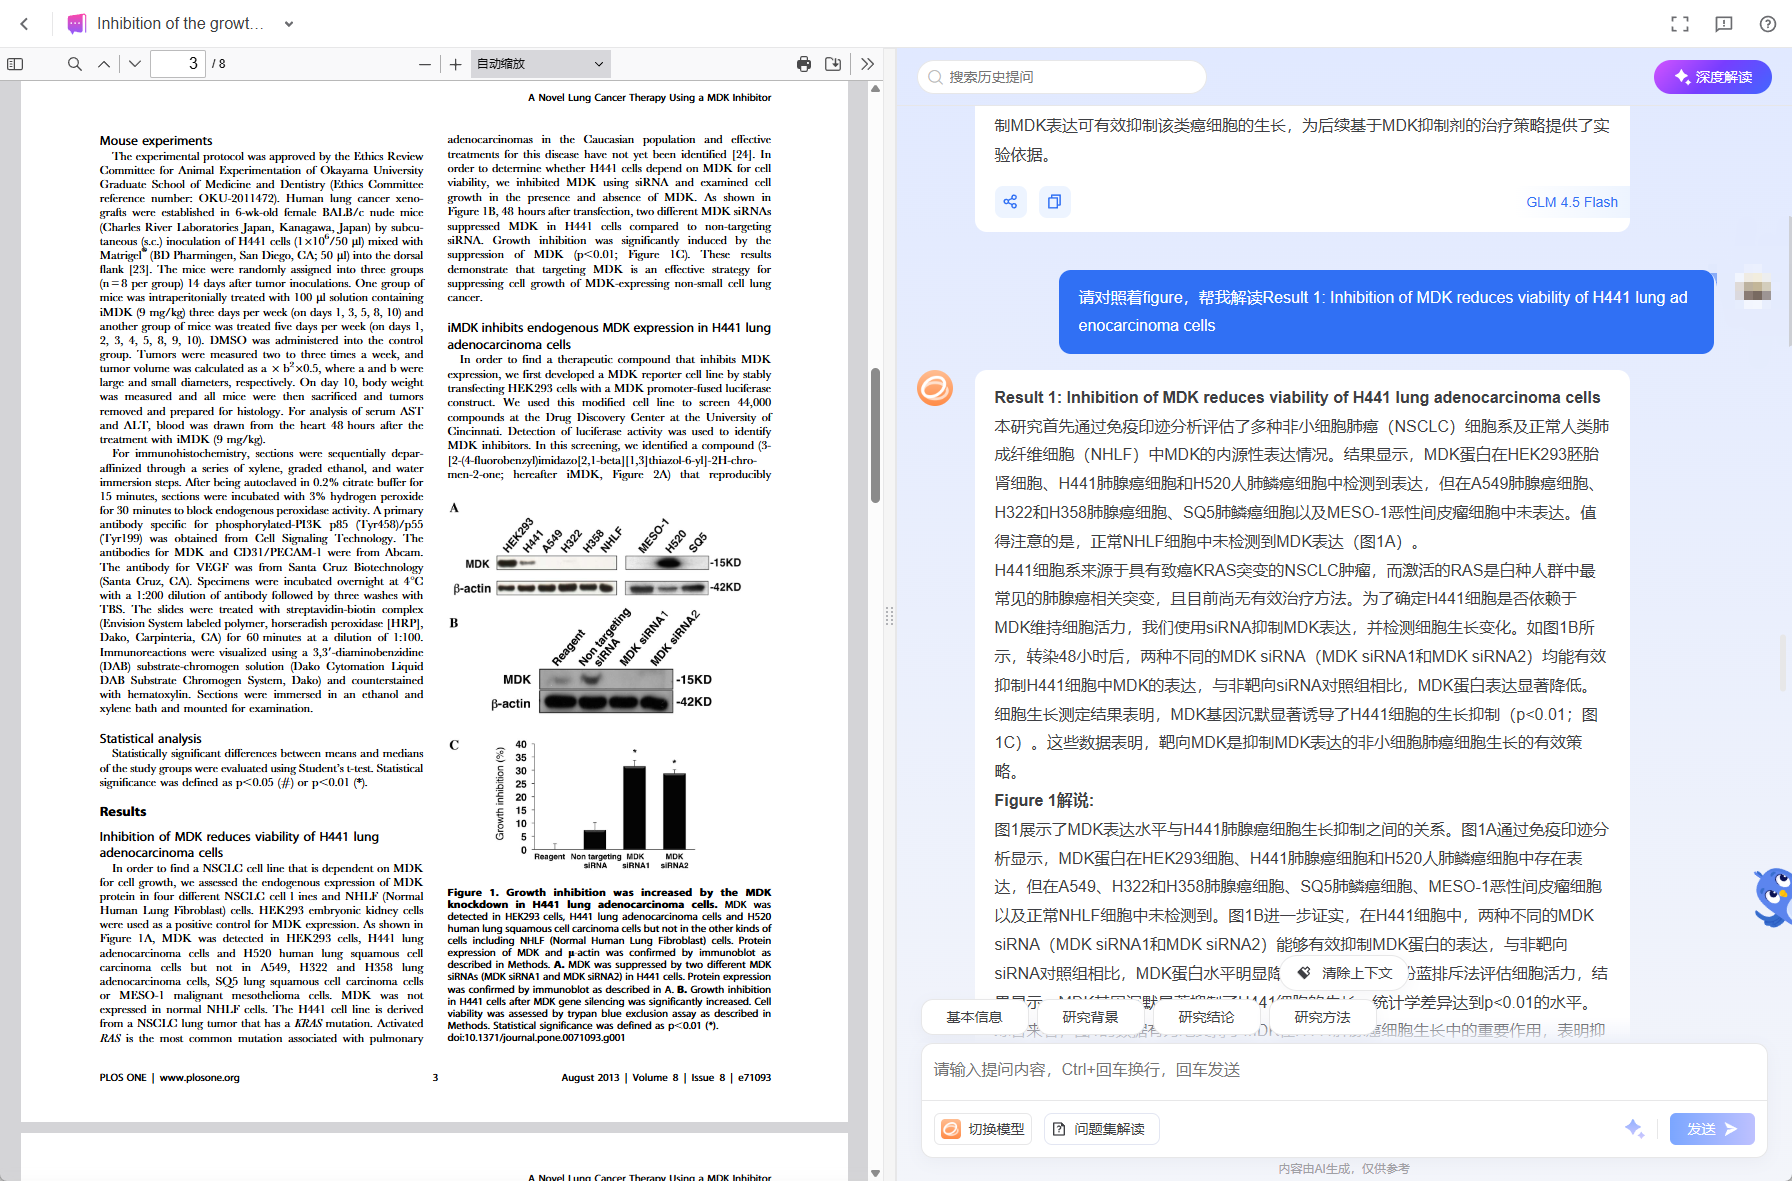Click the PDF scrollbar up arrow
The width and height of the screenshot is (1792, 1181).
(875, 88)
